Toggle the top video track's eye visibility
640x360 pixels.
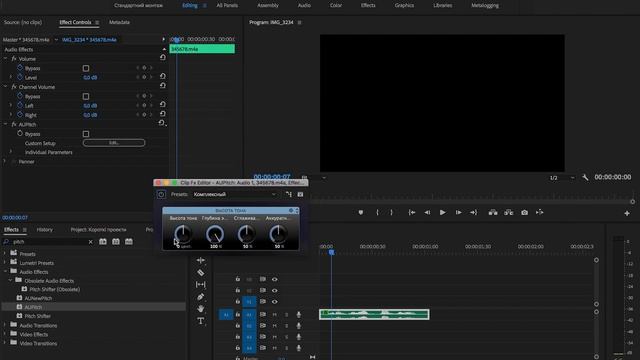click(275, 280)
